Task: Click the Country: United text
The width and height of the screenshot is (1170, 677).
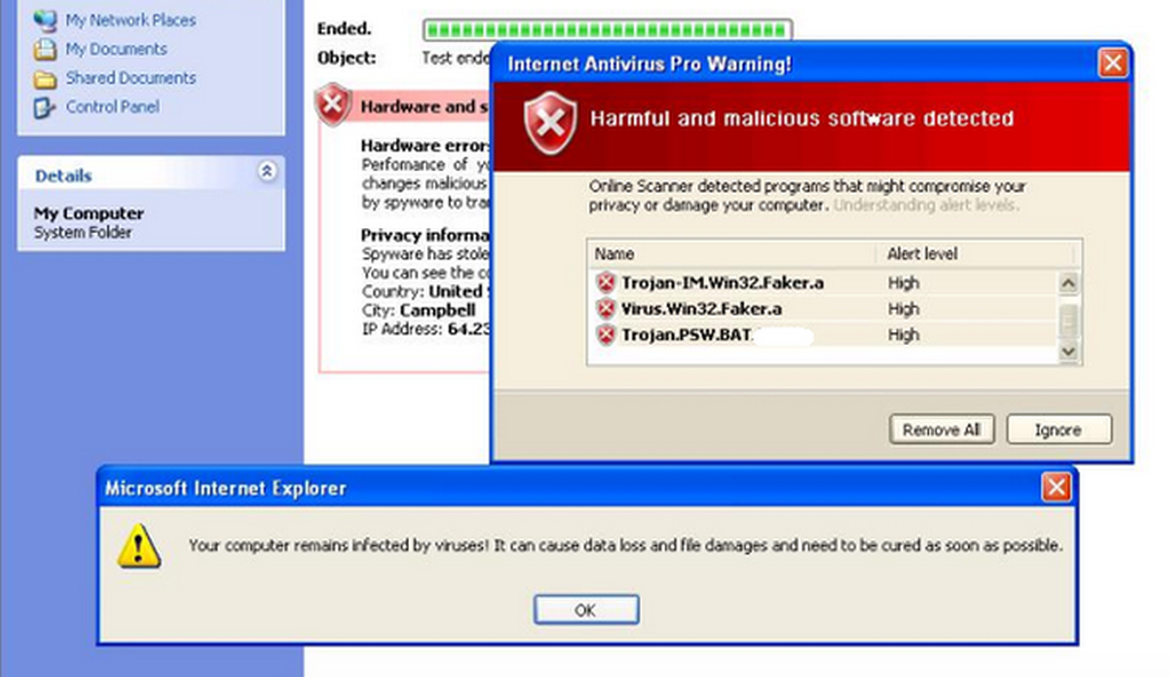Action: [x=427, y=292]
